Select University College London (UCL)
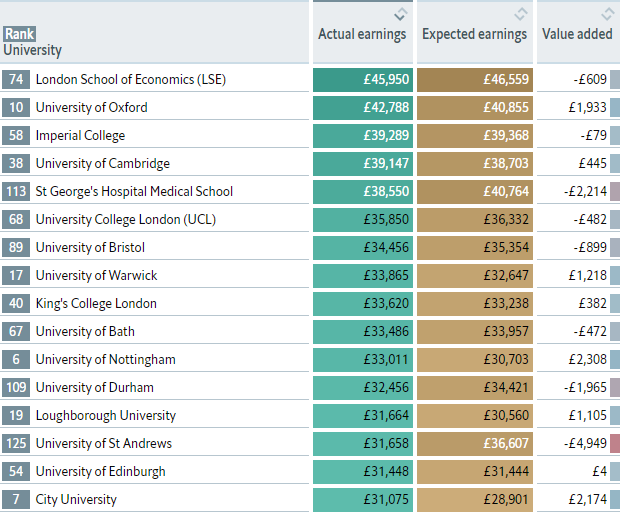The image size is (622, 514). pyautogui.click(x=126, y=220)
